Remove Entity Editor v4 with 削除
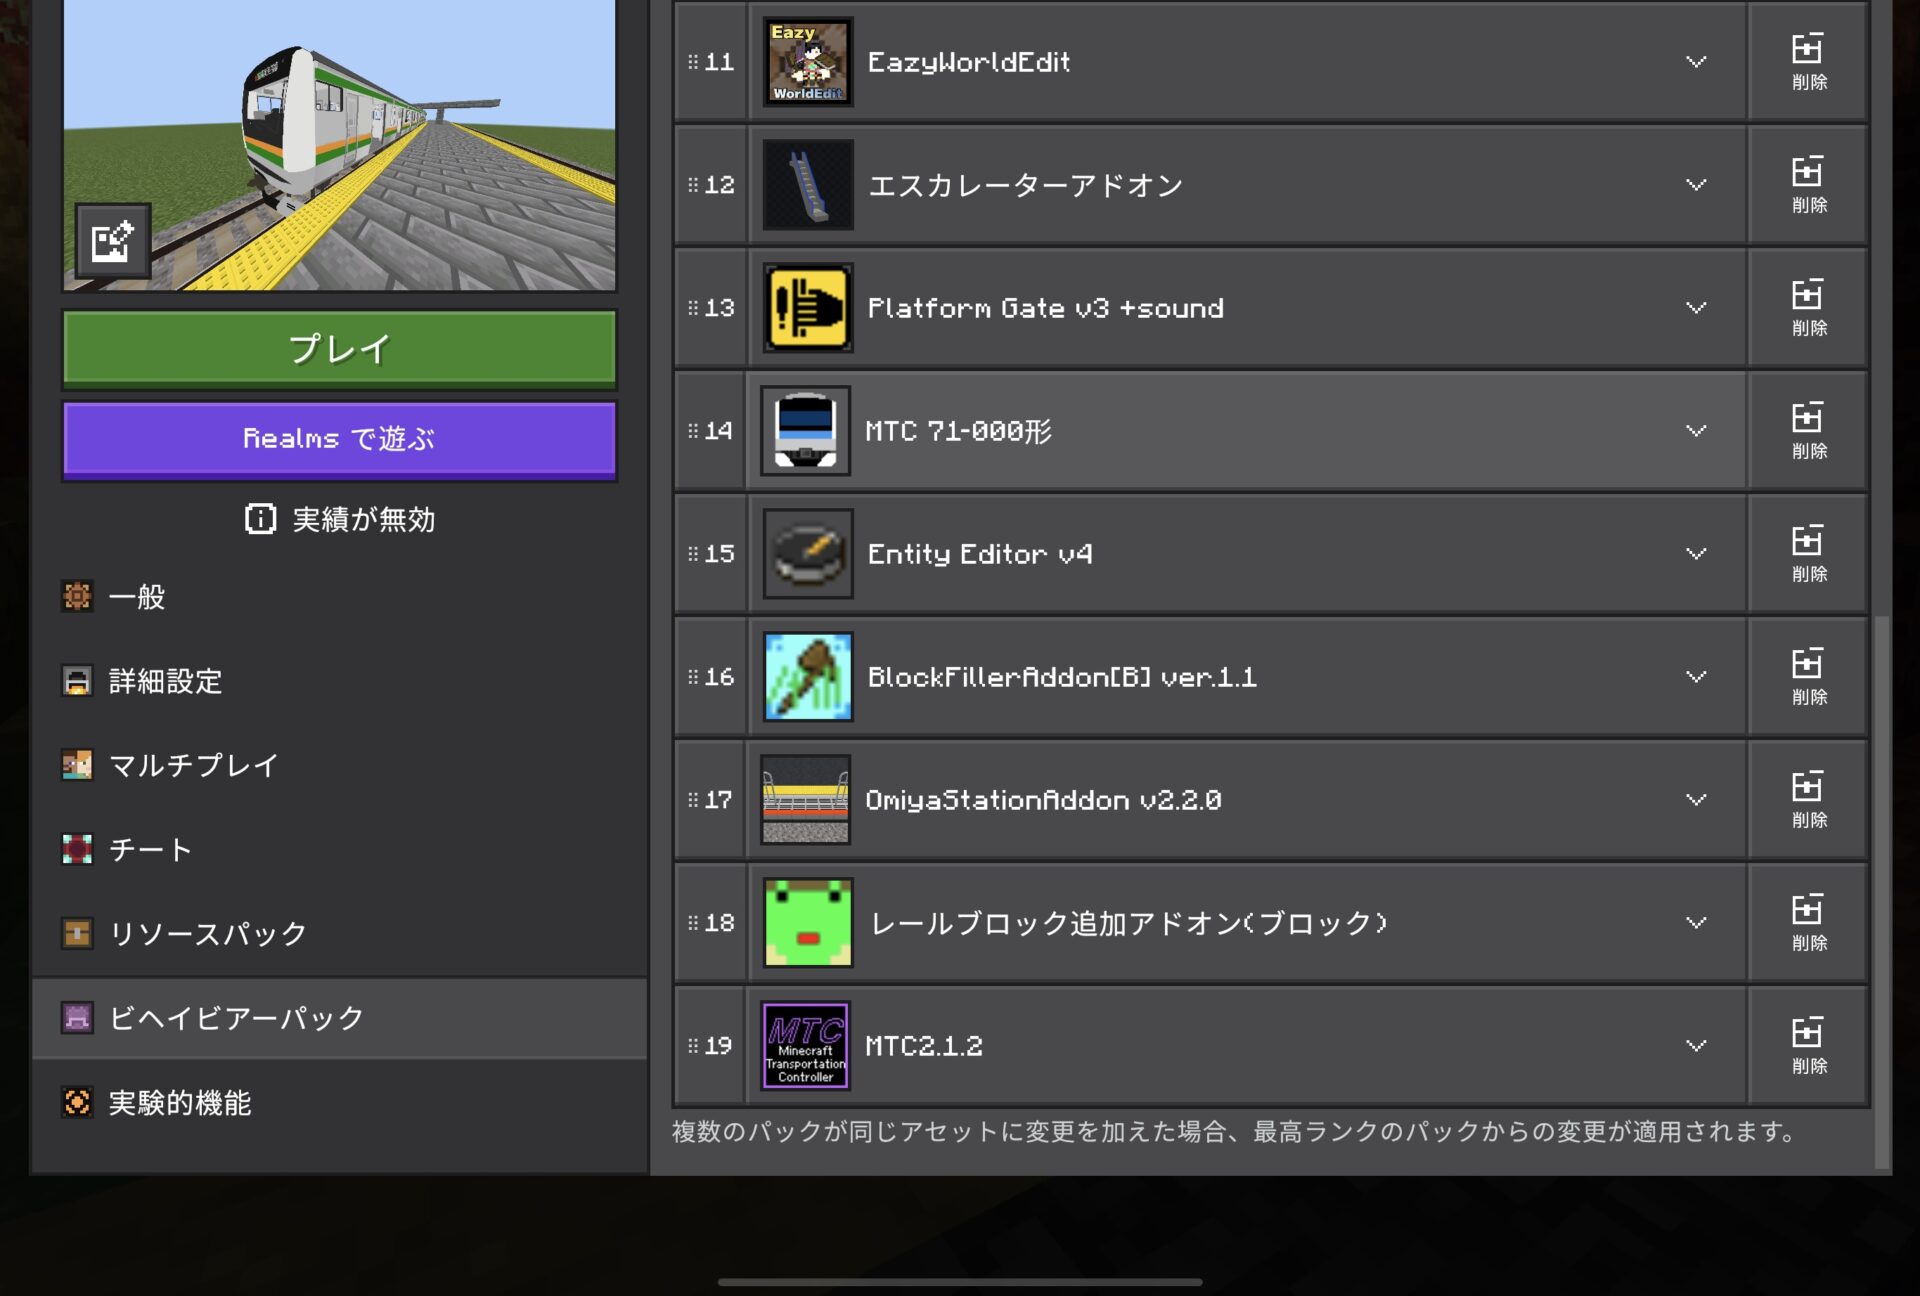 1808,554
